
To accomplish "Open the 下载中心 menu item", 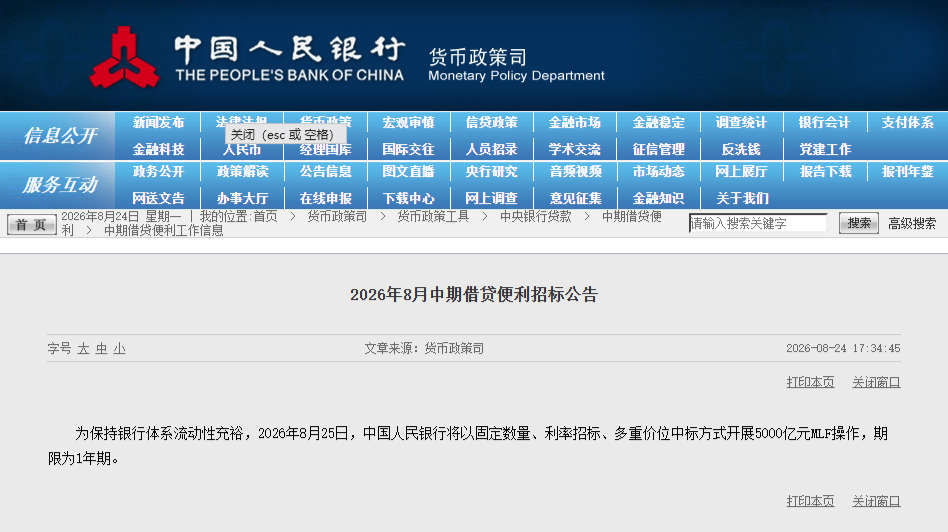I will (409, 198).
